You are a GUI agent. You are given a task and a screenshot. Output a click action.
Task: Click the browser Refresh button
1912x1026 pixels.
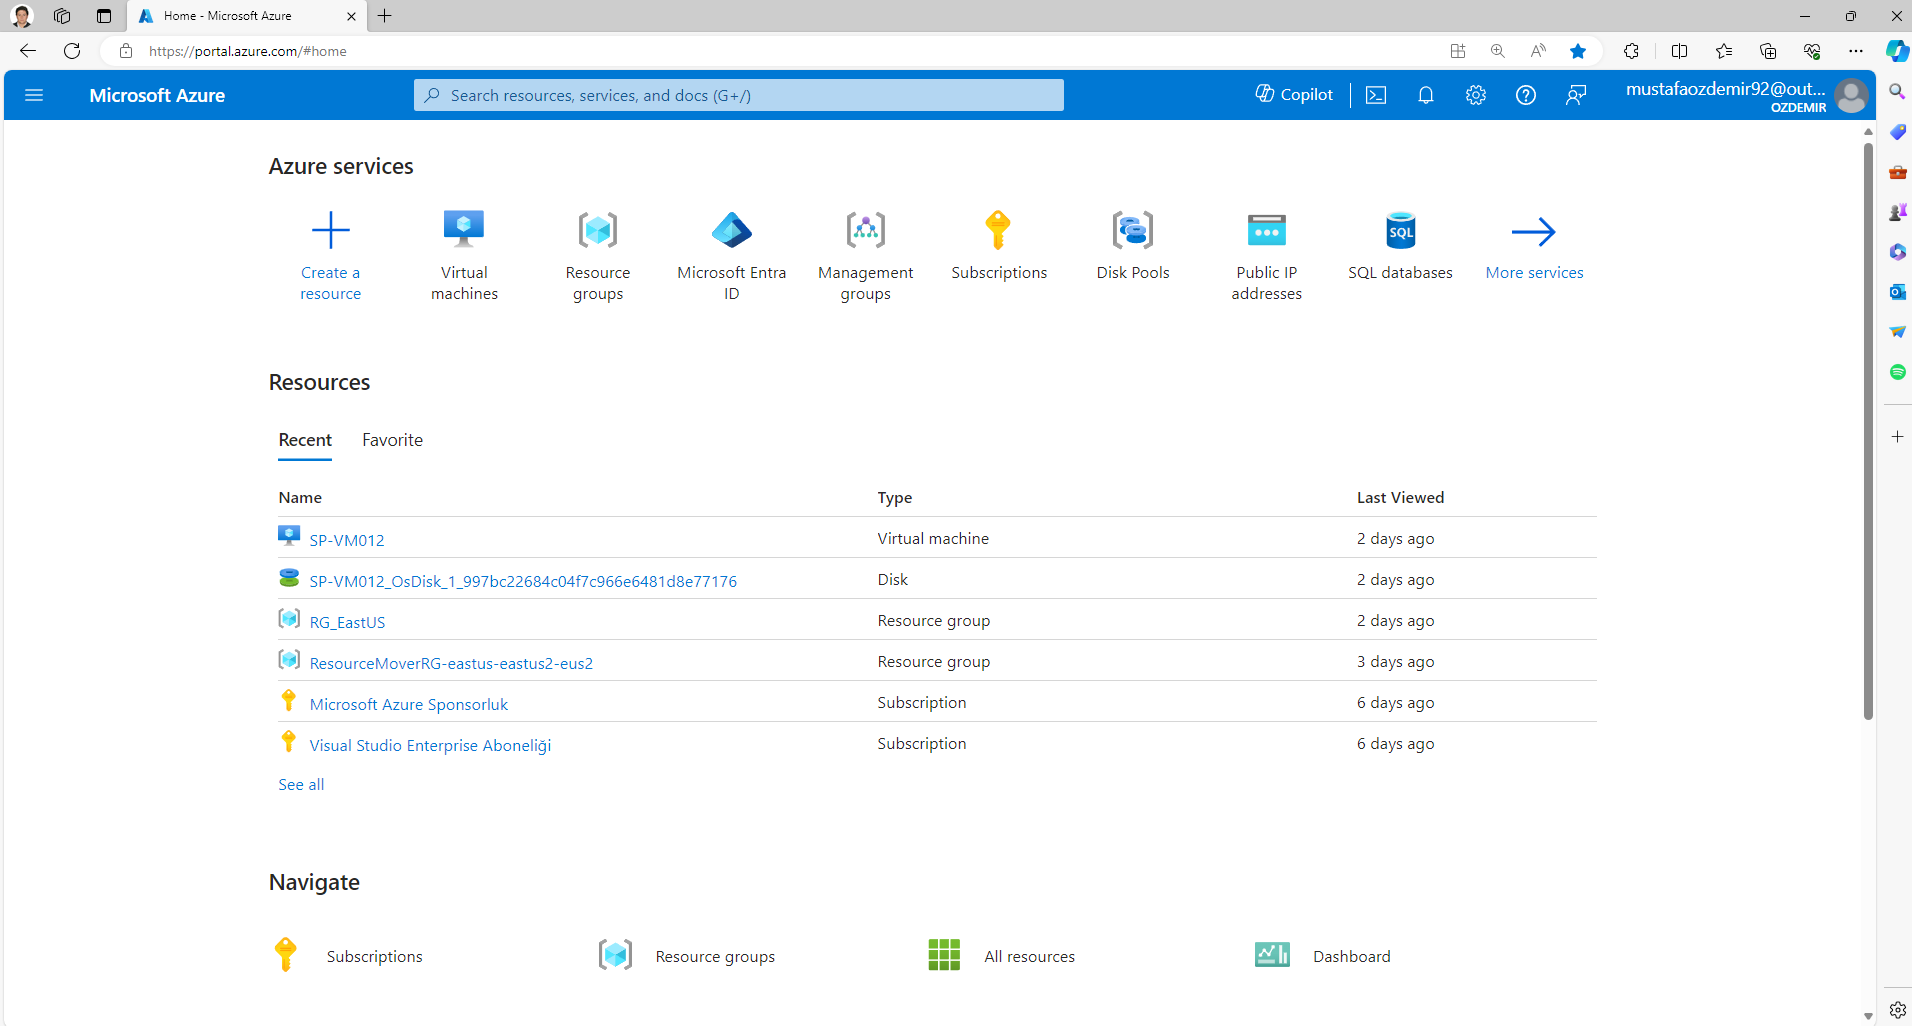pos(72,51)
